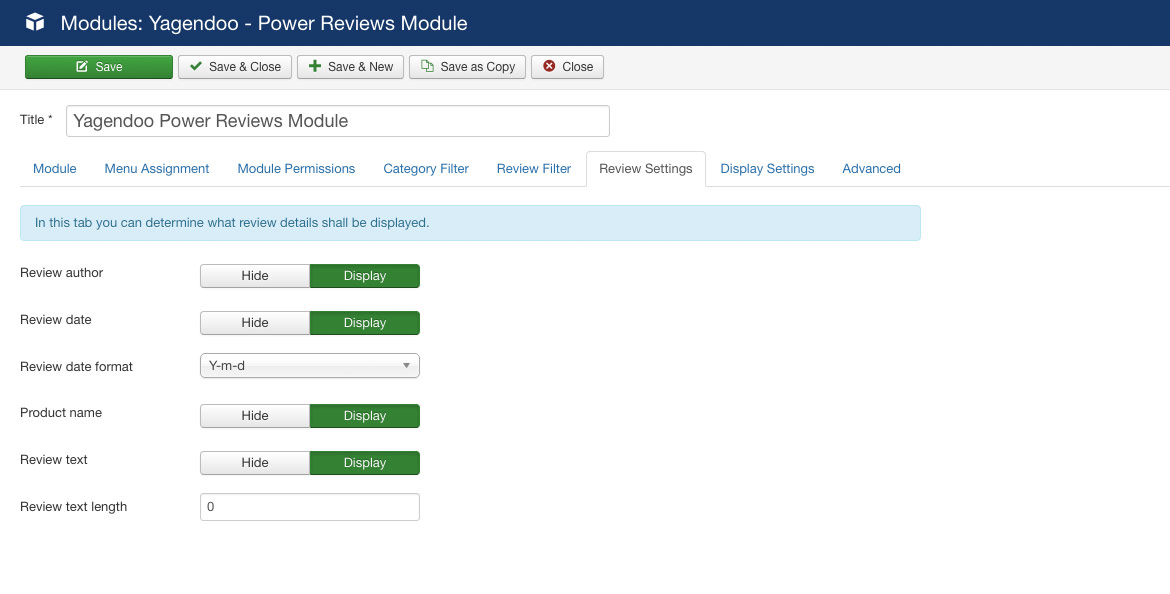Click Save & New
The height and width of the screenshot is (594, 1170).
click(x=351, y=66)
